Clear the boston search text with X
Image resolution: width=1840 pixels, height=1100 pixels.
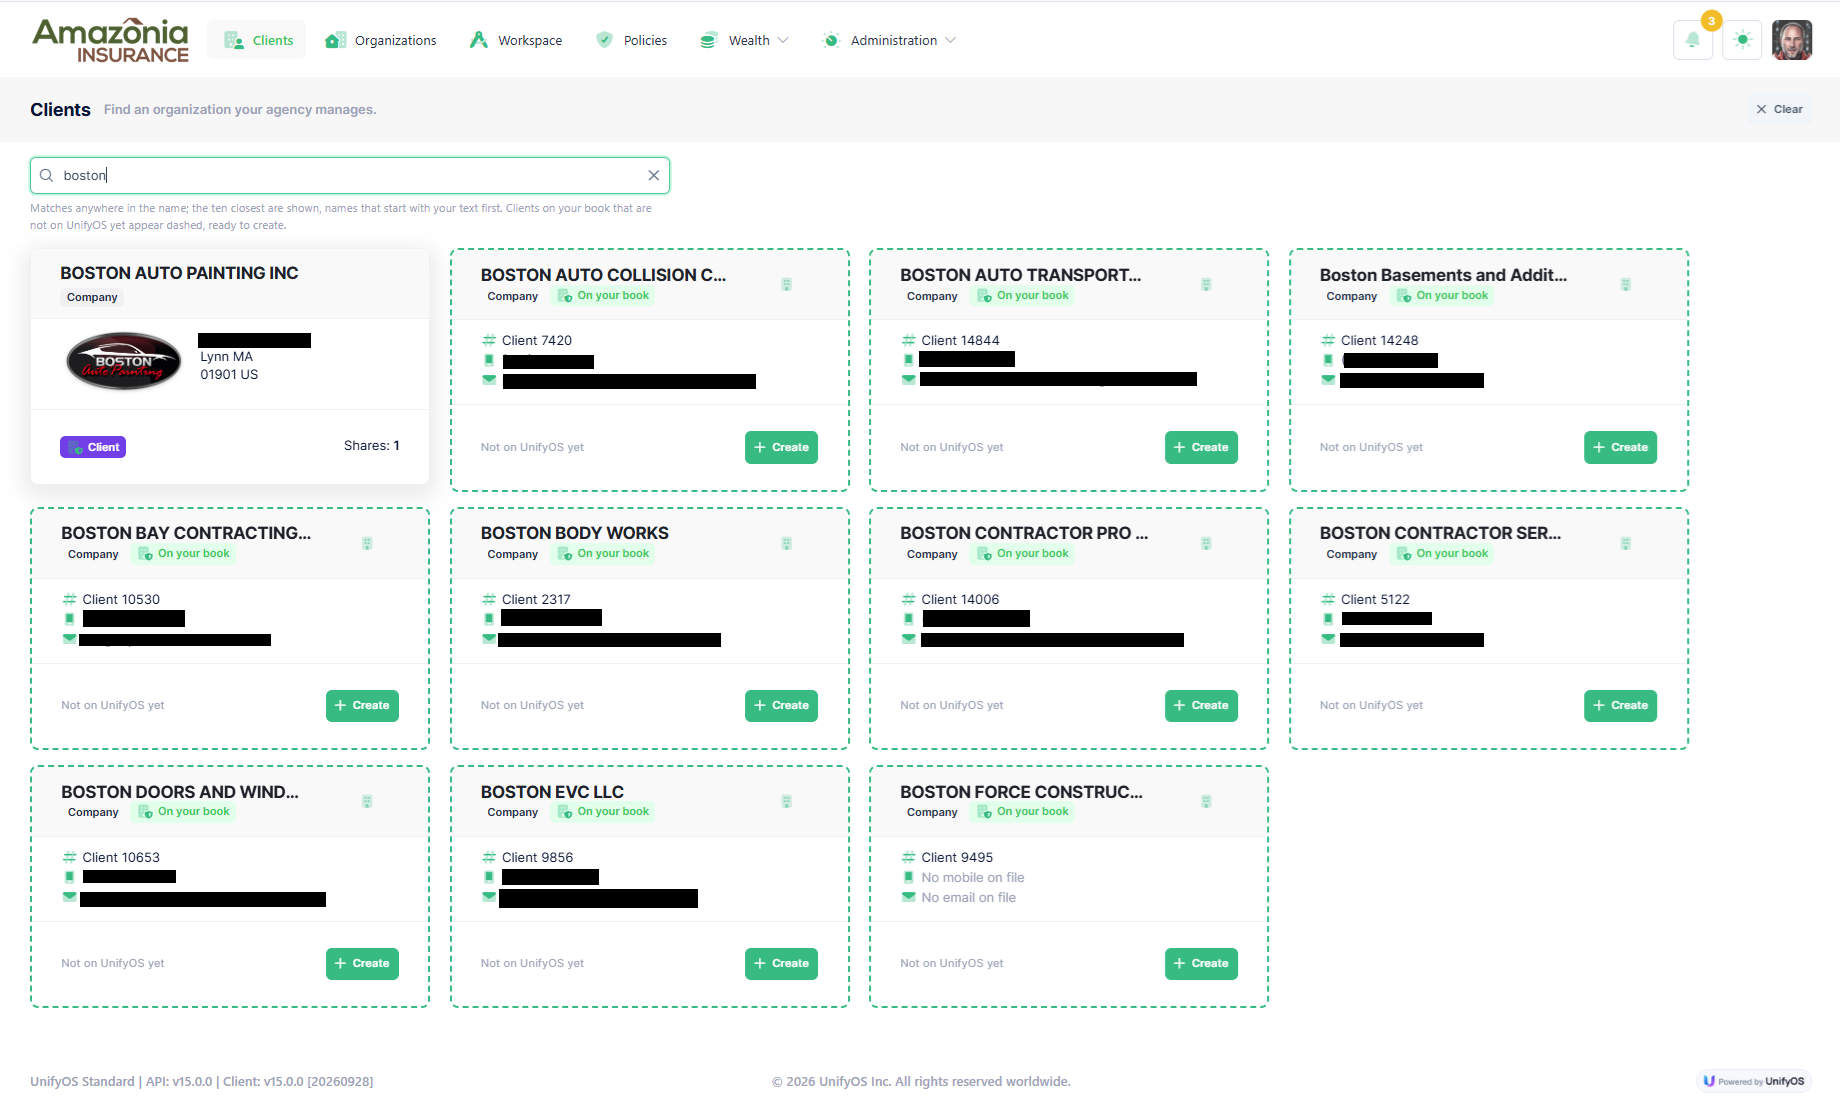[653, 175]
